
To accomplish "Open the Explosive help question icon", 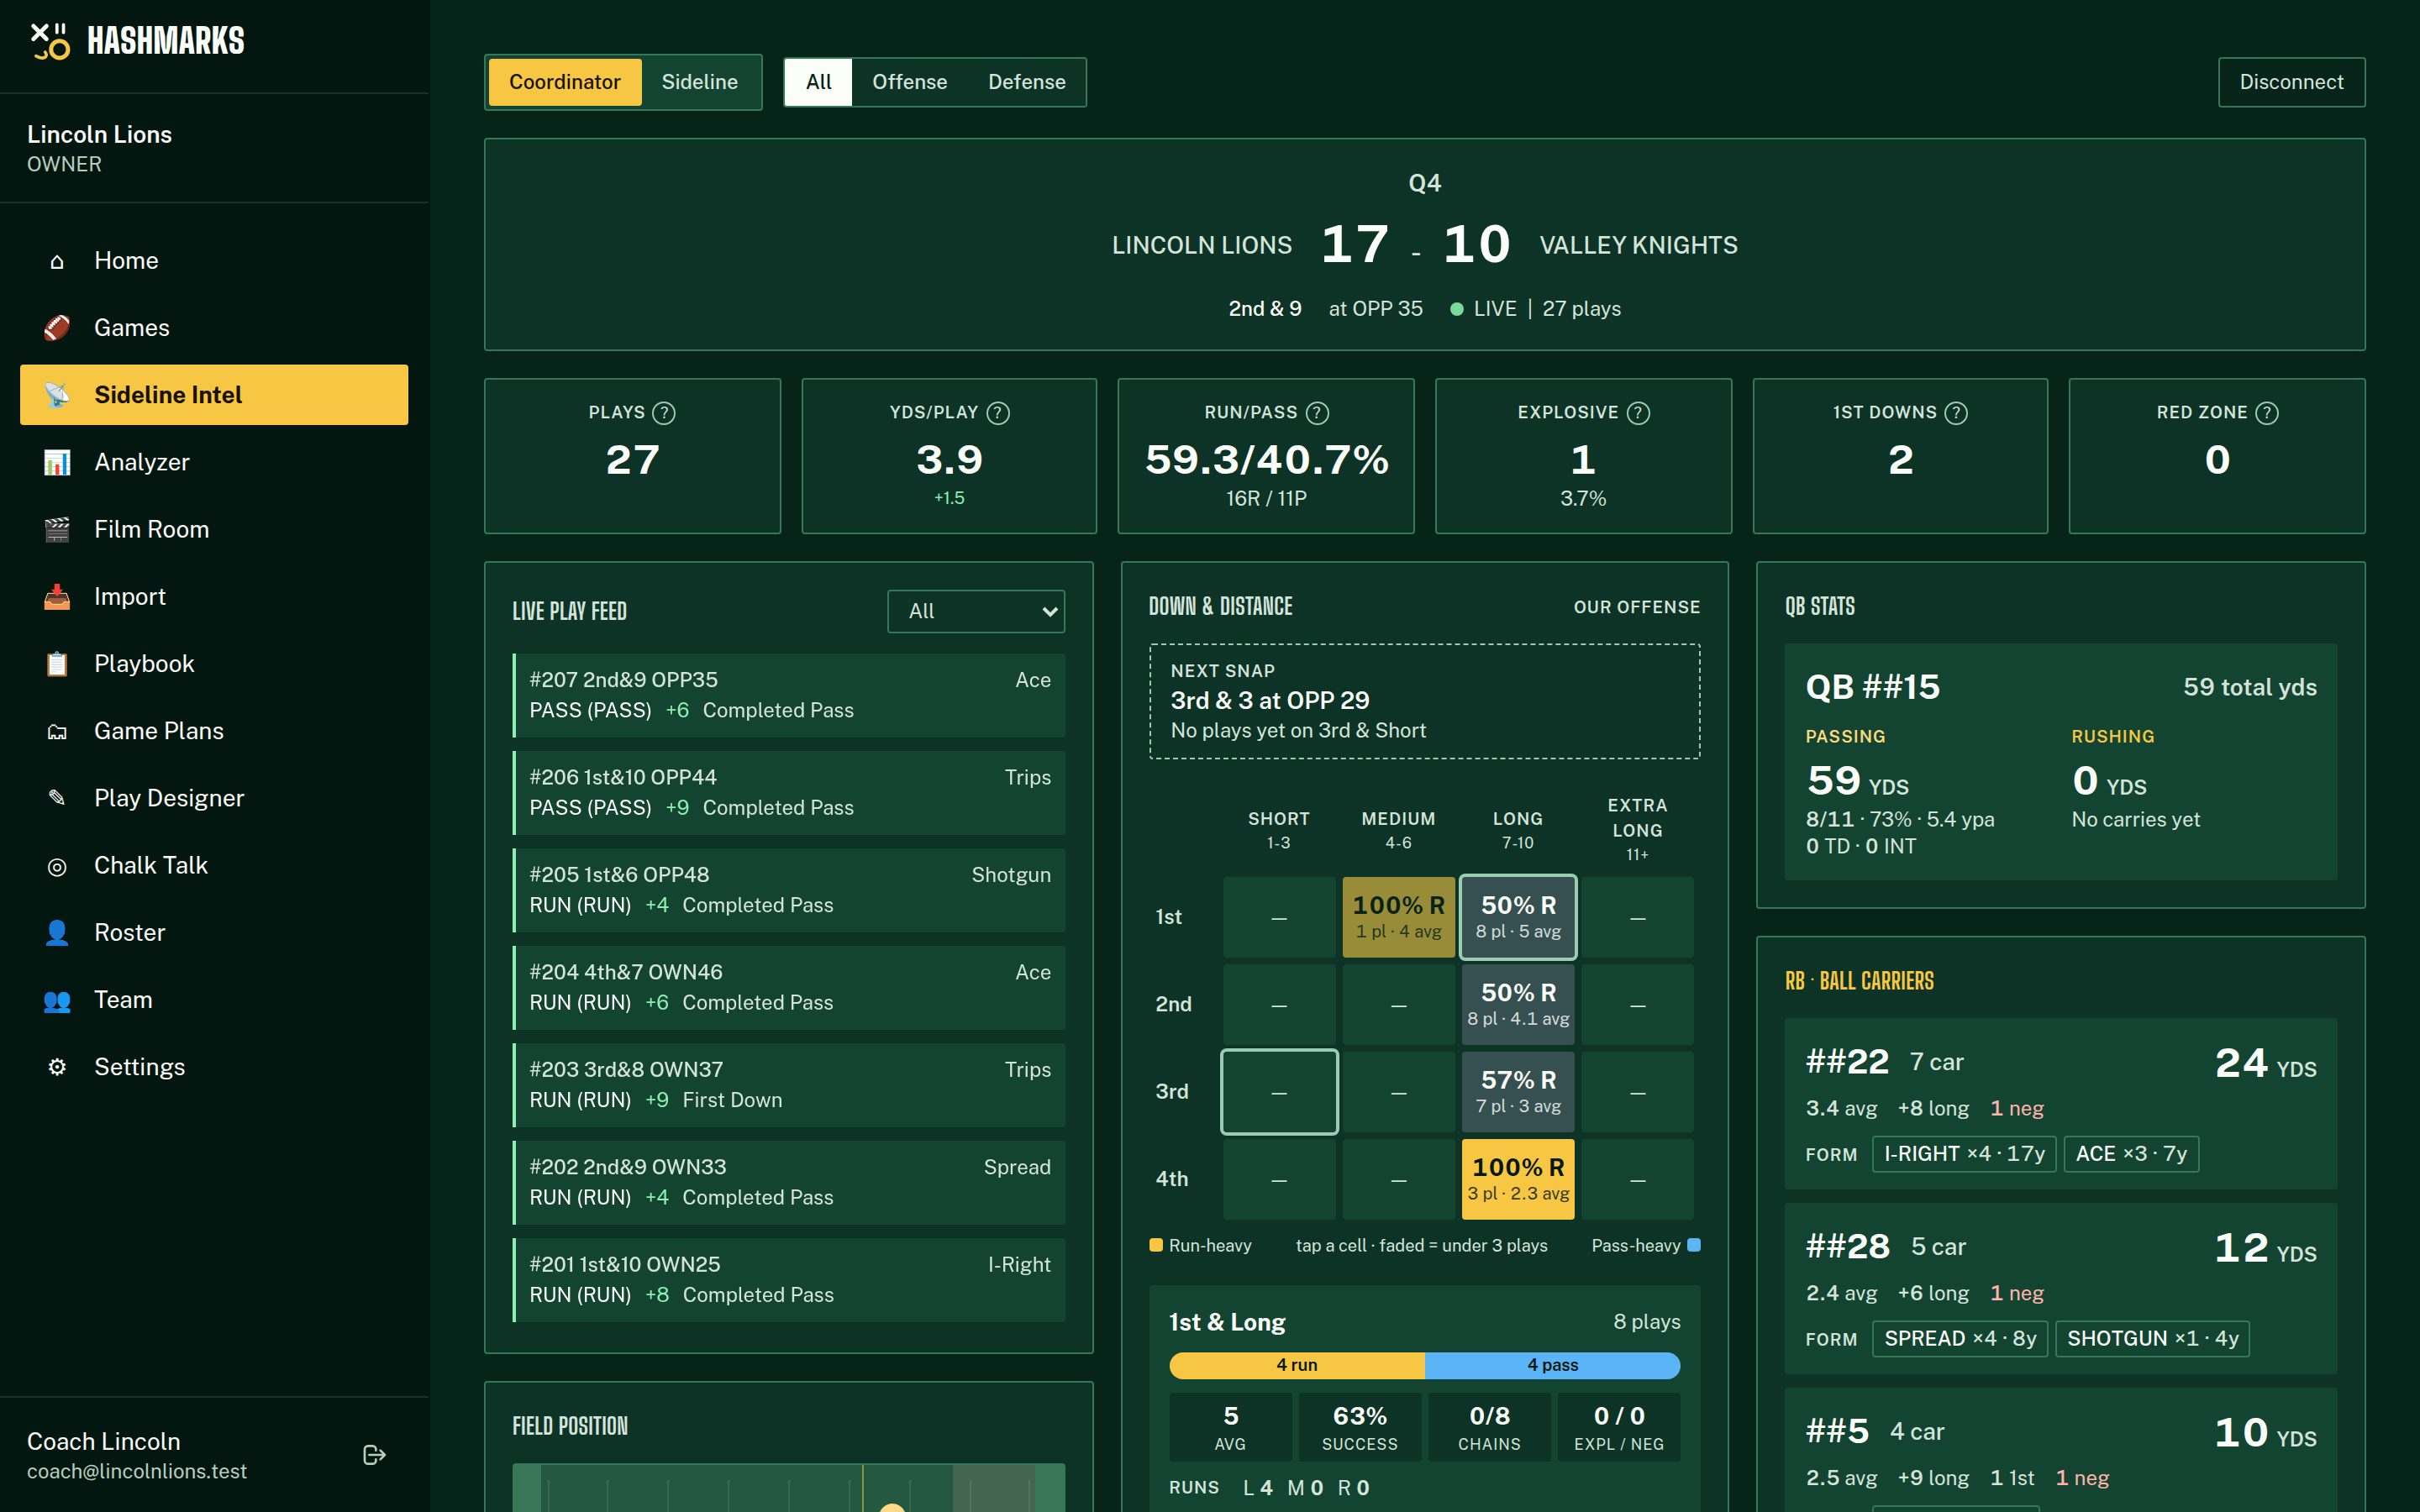I will pyautogui.click(x=1638, y=413).
